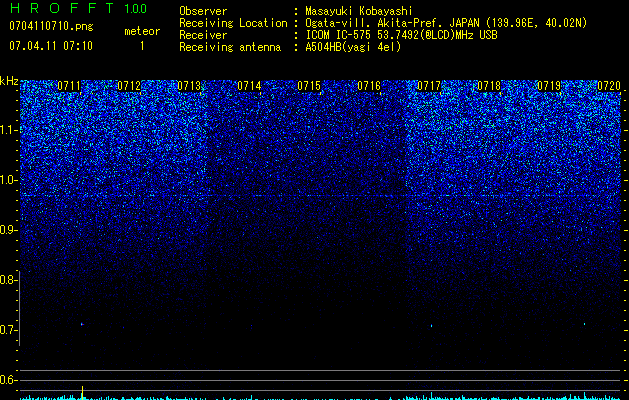Viewport: 629px width, 400px height.
Task: Click the version number 1.0.0
Action: pos(136,8)
